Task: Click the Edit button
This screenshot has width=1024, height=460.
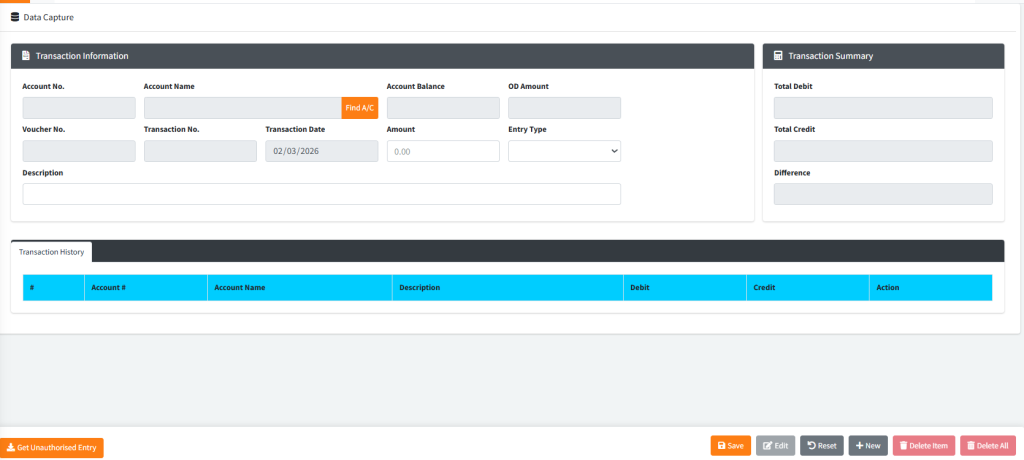Action: 775,446
